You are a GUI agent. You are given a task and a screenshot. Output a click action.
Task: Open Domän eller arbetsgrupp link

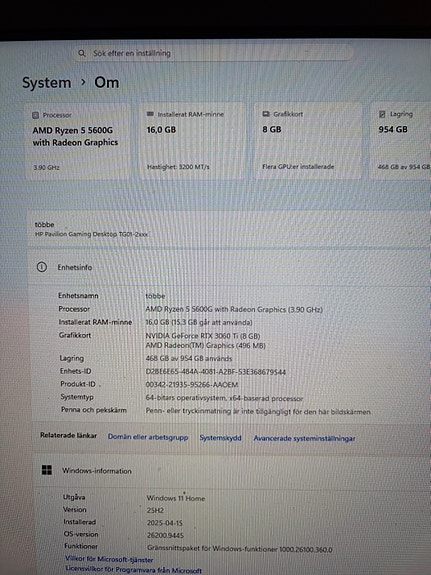pos(148,437)
